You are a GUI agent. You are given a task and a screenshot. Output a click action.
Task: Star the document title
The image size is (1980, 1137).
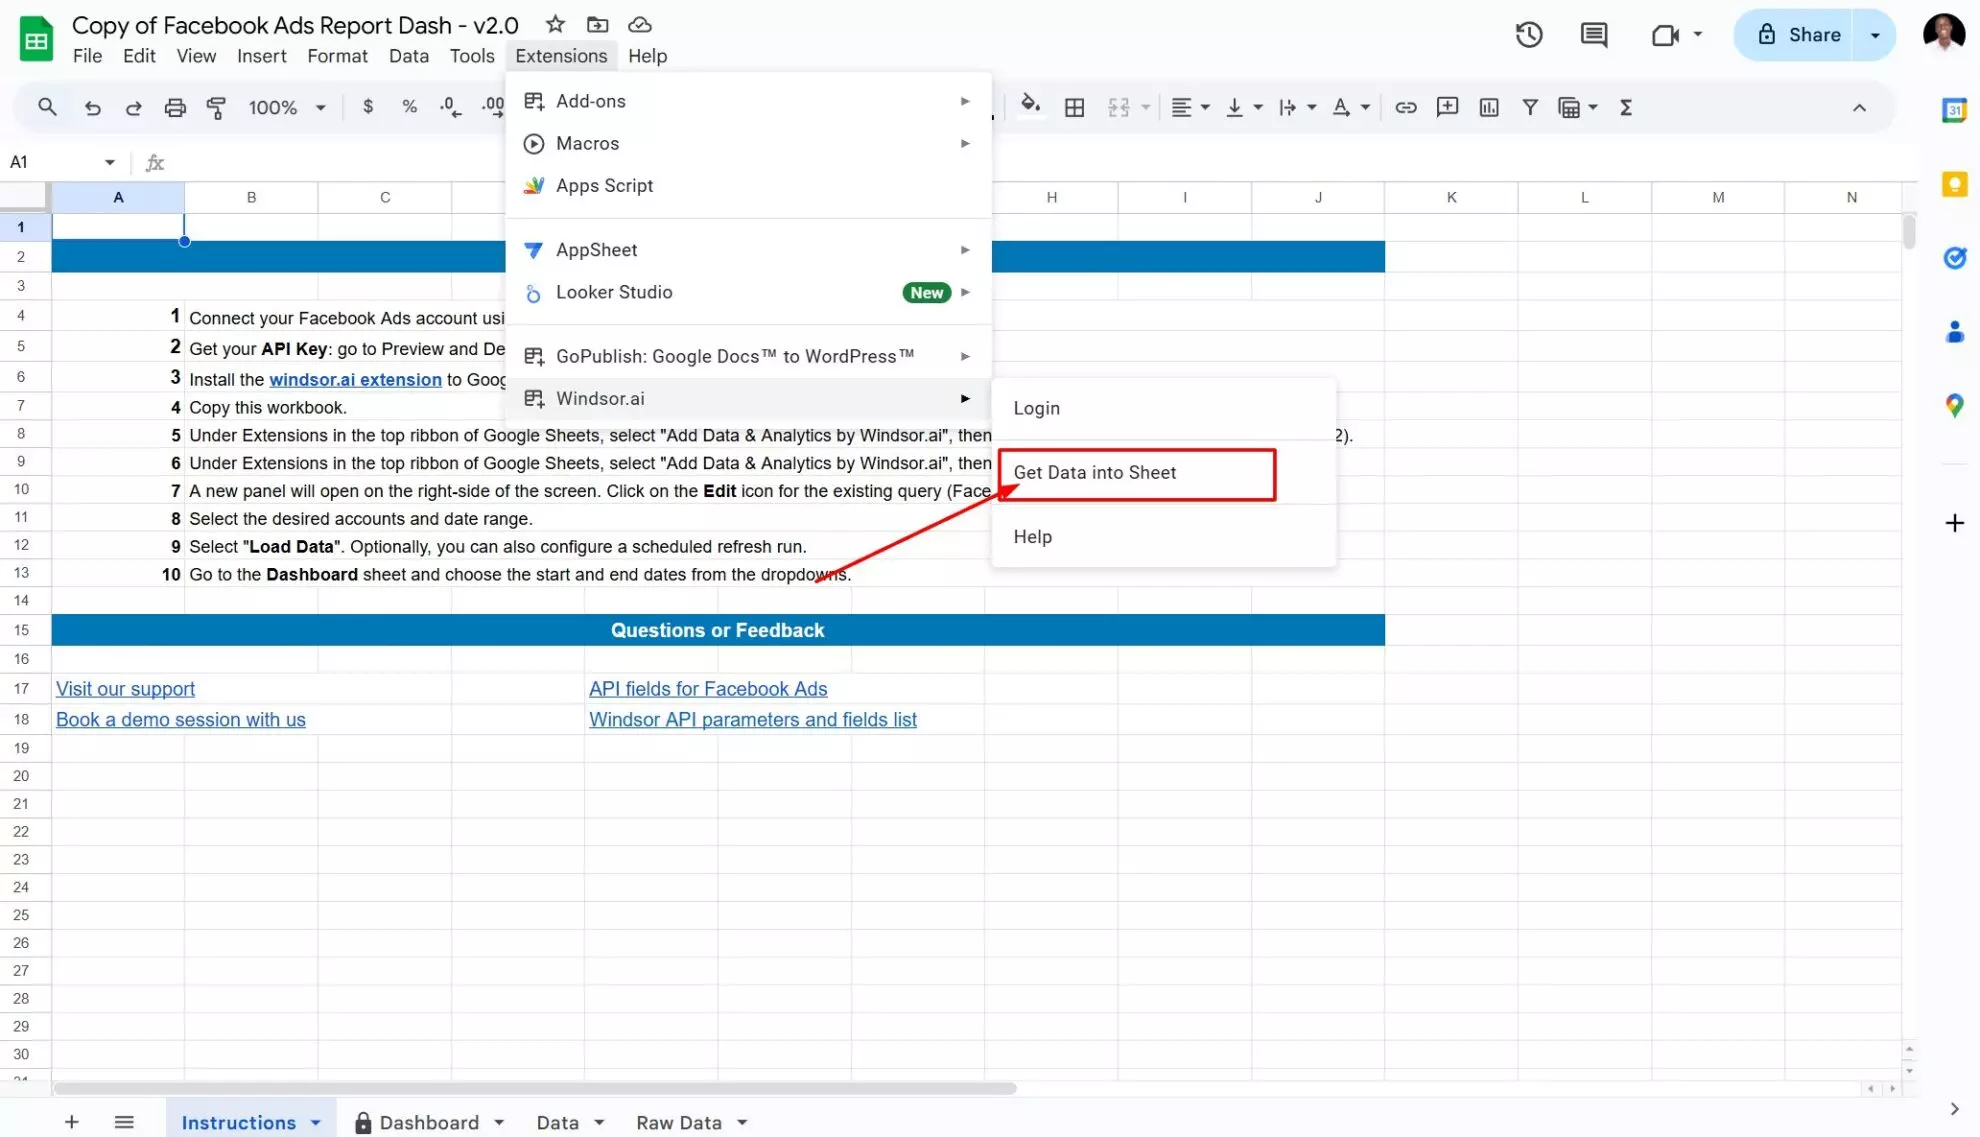coord(555,24)
